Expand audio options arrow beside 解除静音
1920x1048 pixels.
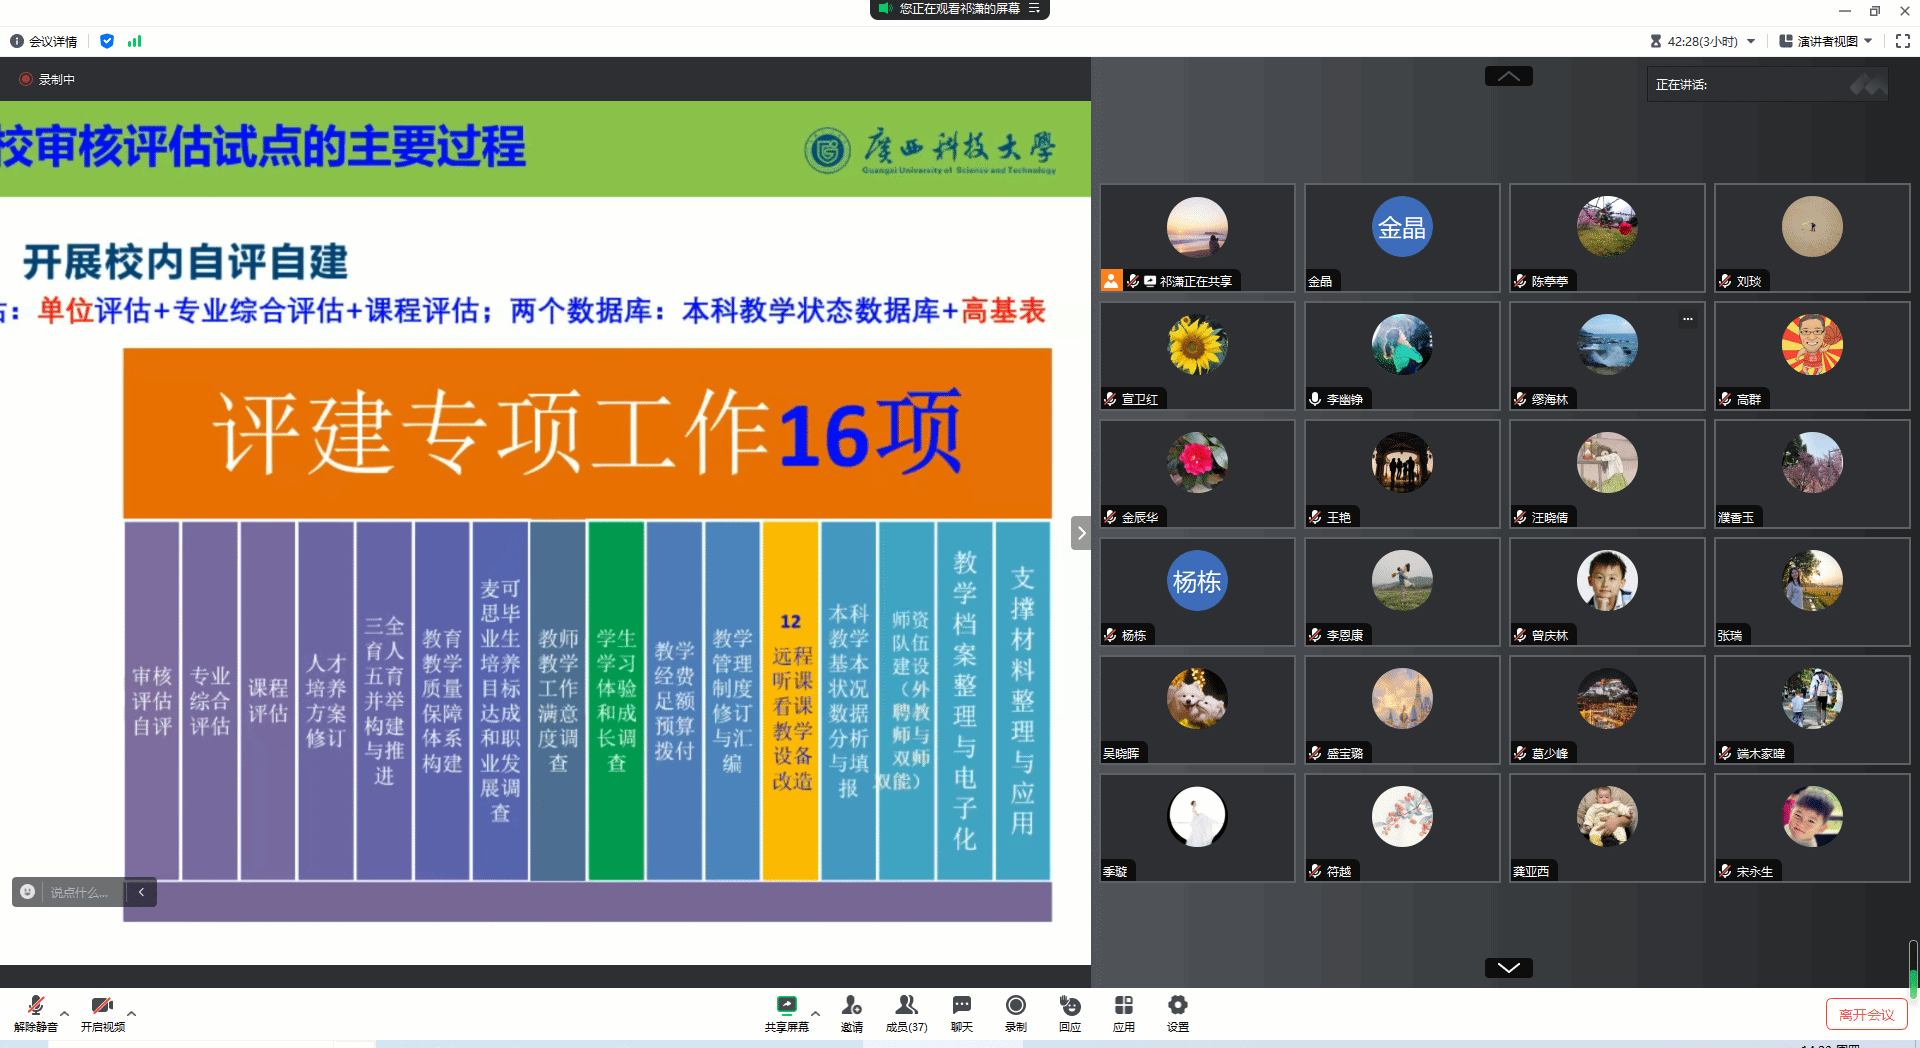tap(65, 1012)
